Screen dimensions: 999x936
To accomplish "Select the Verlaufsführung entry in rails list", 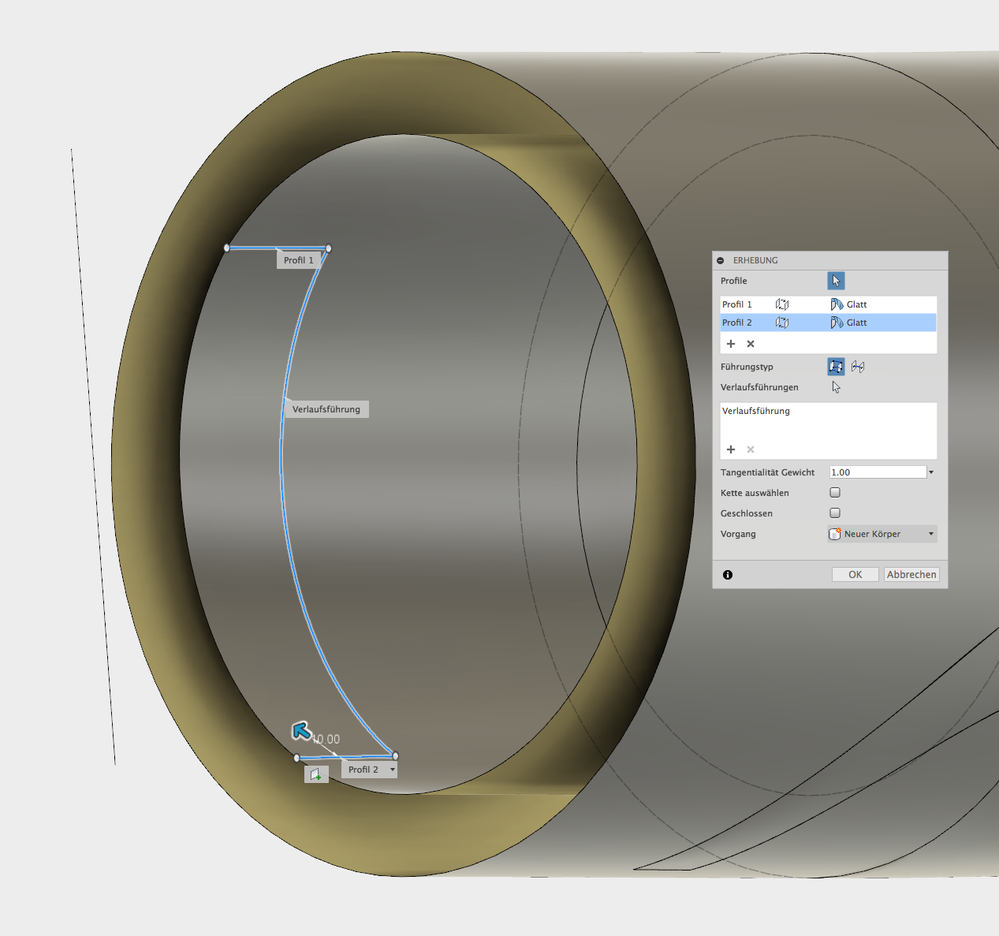I will [828, 411].
